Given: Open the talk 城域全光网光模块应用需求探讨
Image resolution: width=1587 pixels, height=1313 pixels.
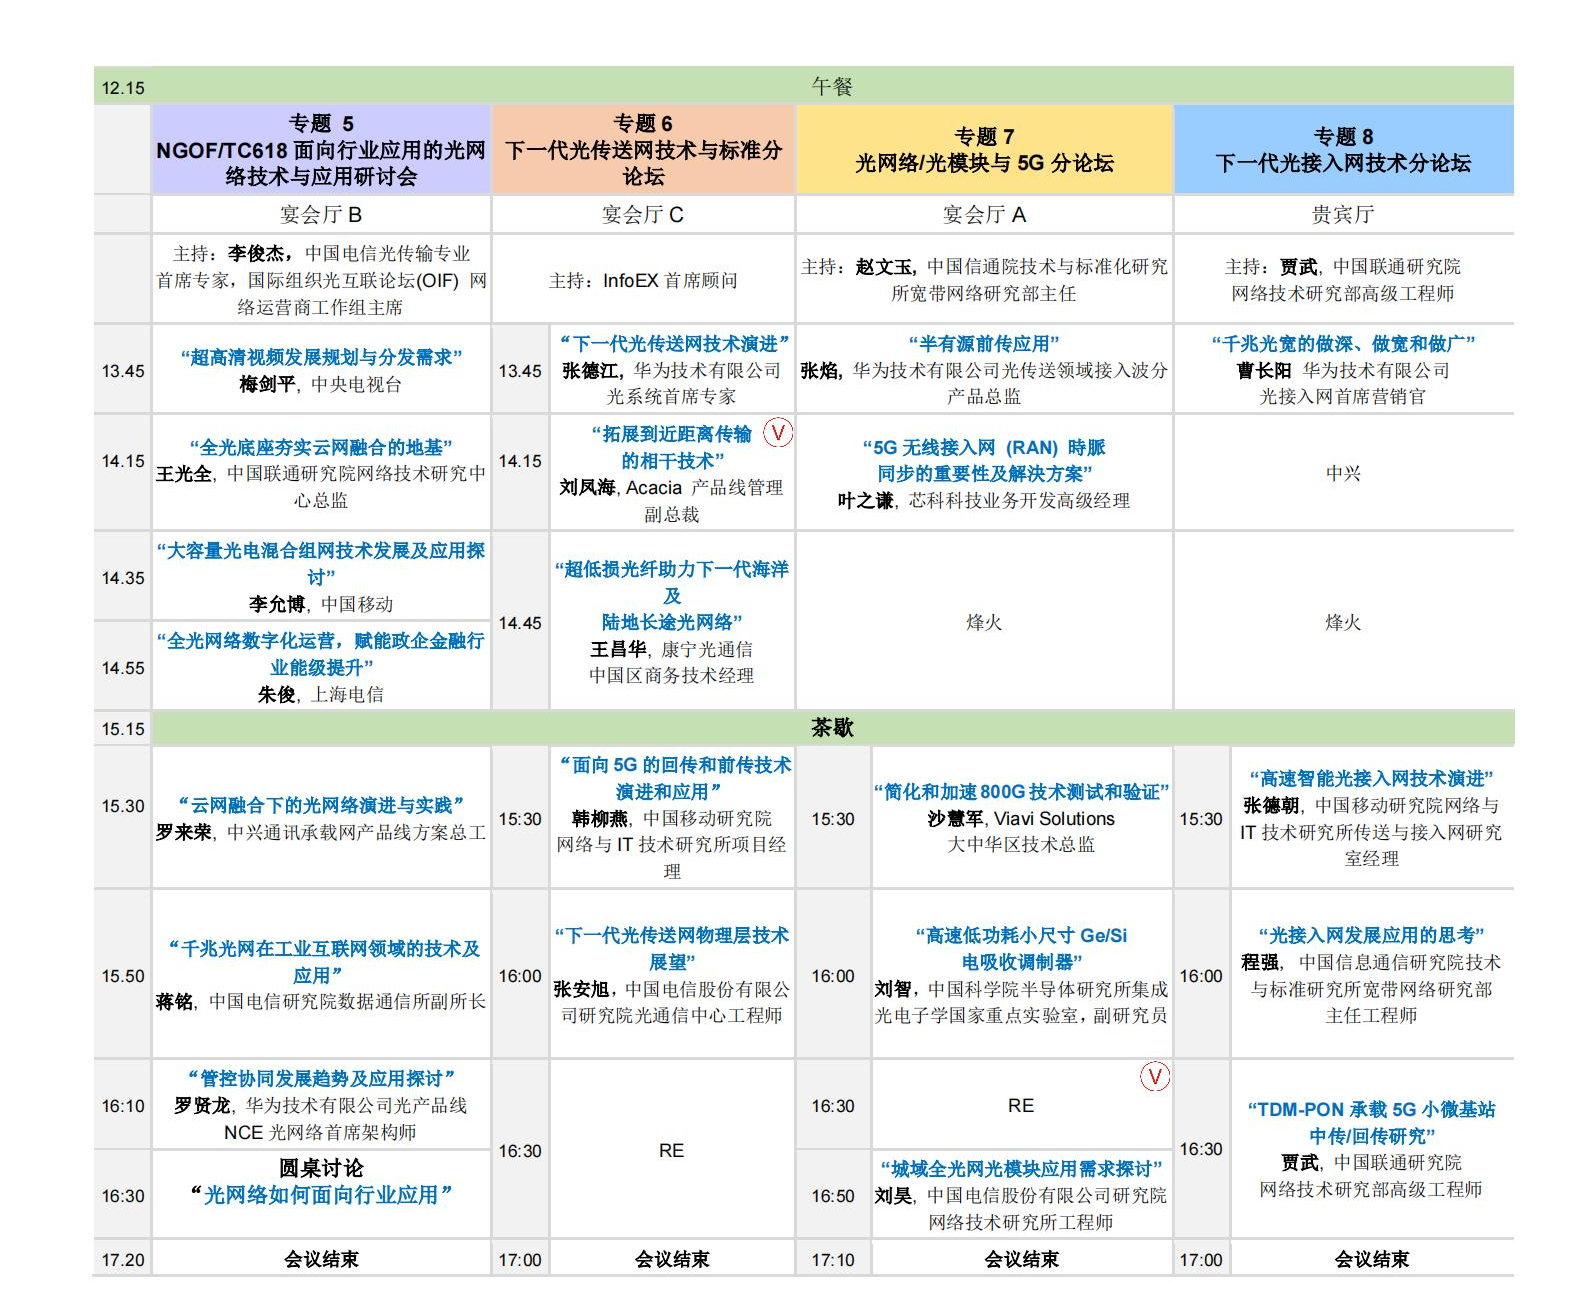Looking at the screenshot, I should click(x=1021, y=1168).
